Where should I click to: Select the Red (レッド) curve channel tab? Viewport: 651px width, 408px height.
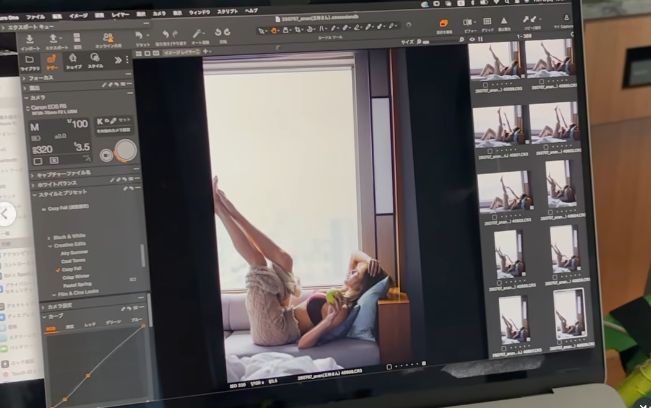[90, 325]
